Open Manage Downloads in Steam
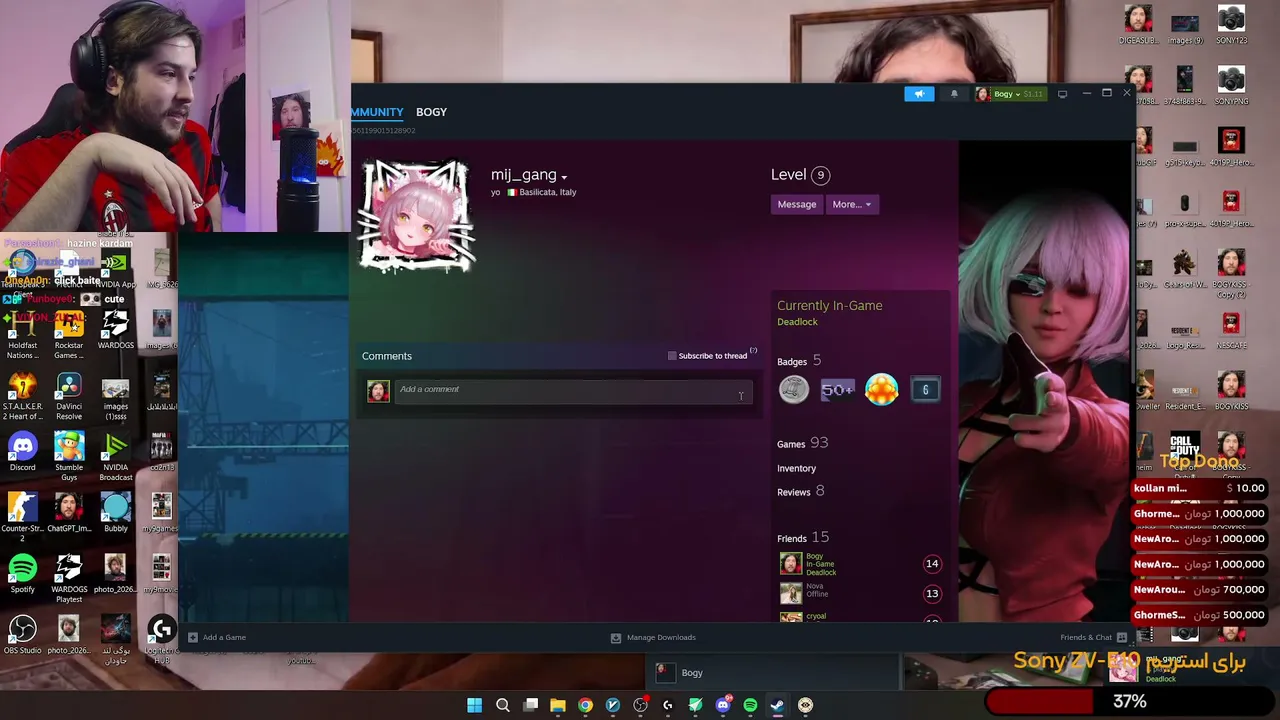Image resolution: width=1280 pixels, height=720 pixels. point(653,637)
